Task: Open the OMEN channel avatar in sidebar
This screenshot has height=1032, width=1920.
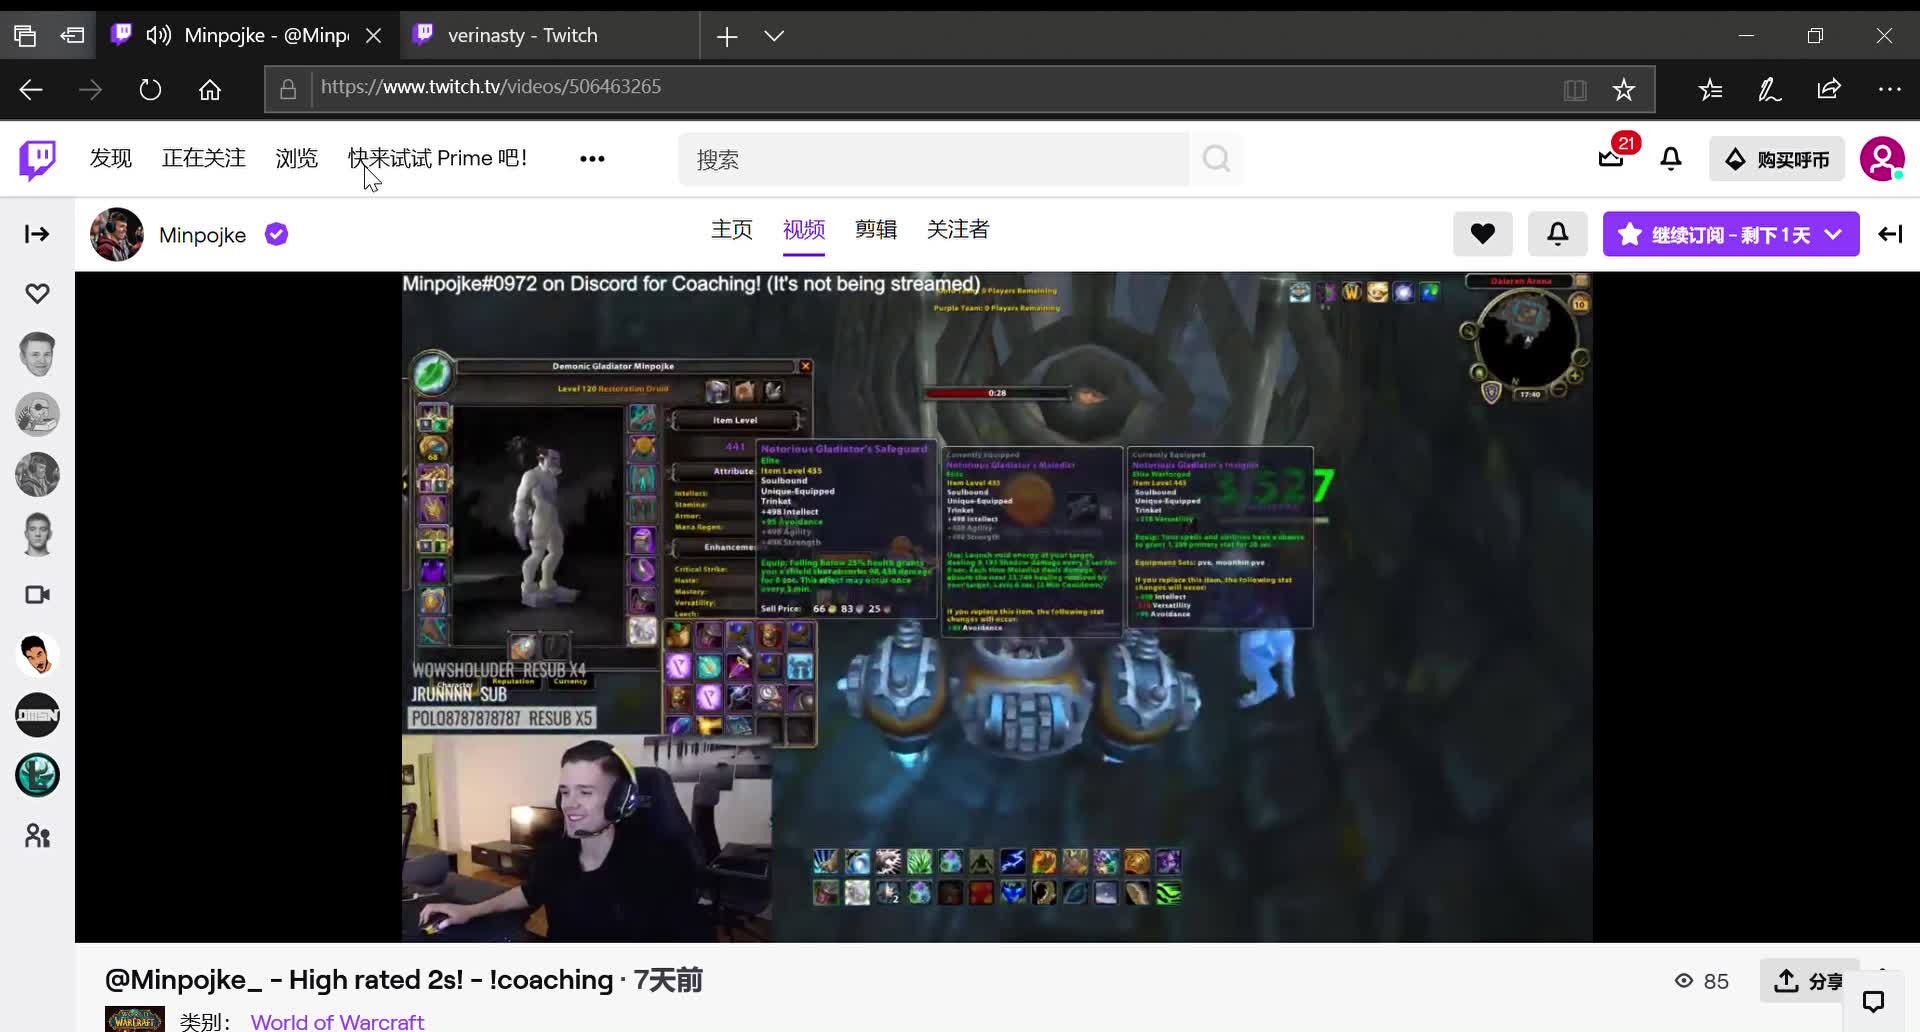Action: point(37,715)
